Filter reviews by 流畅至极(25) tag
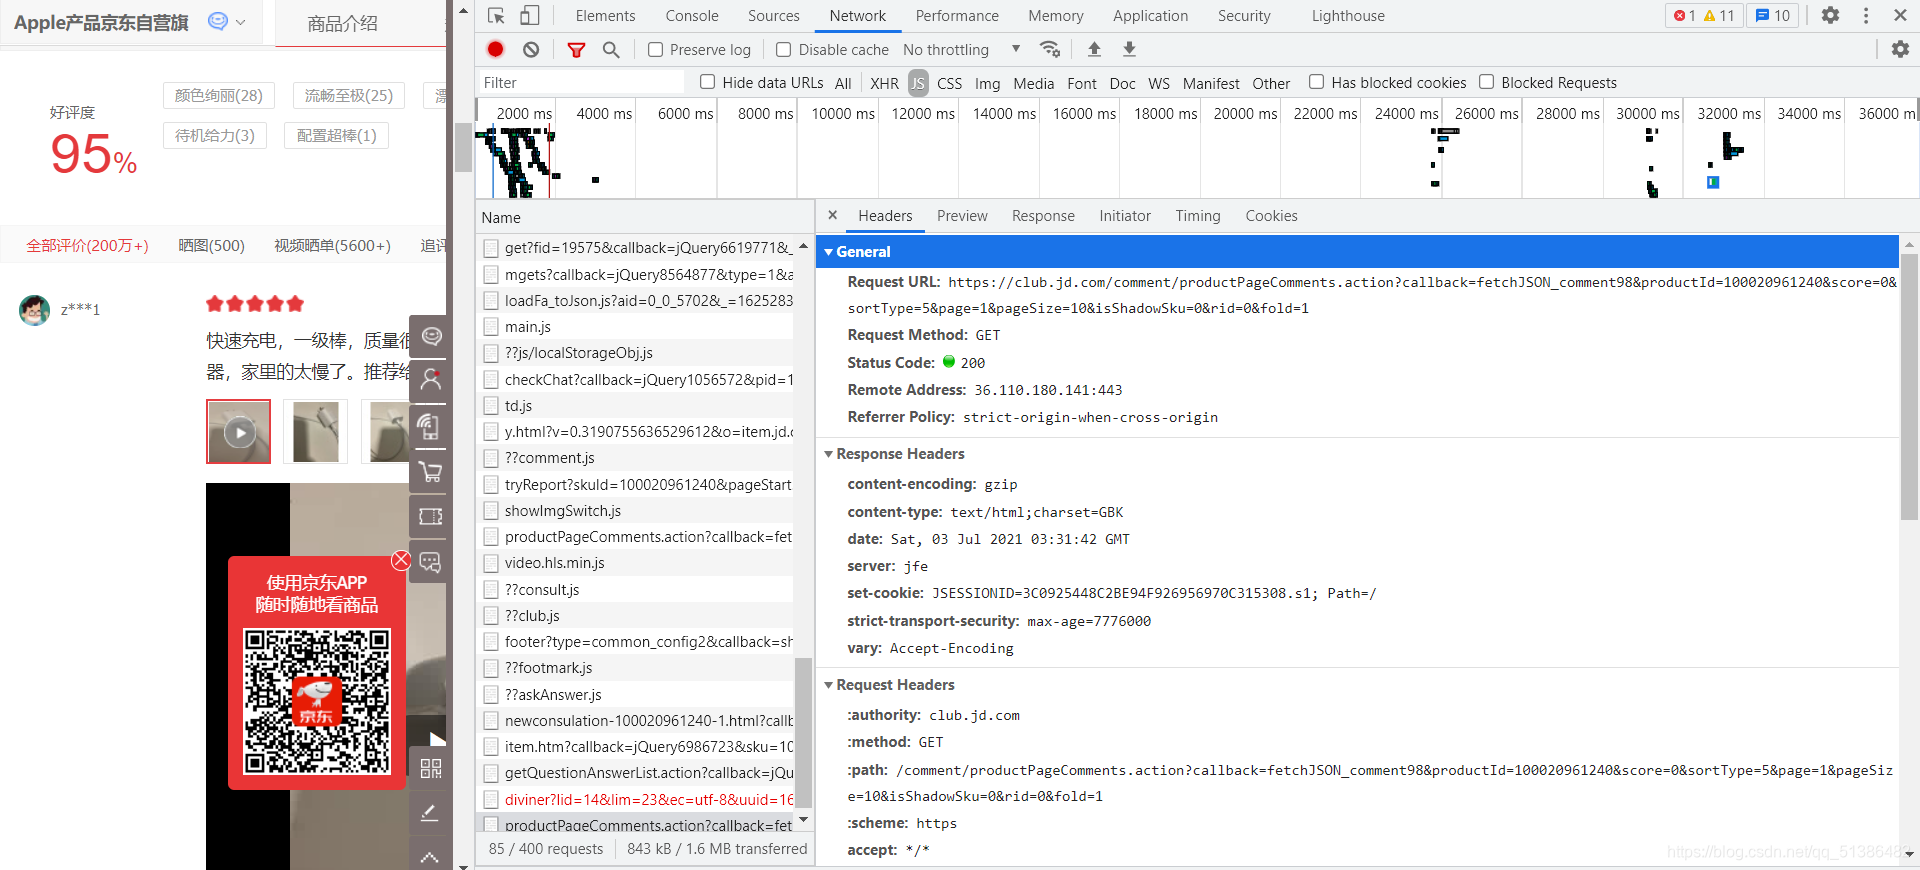 [x=349, y=95]
